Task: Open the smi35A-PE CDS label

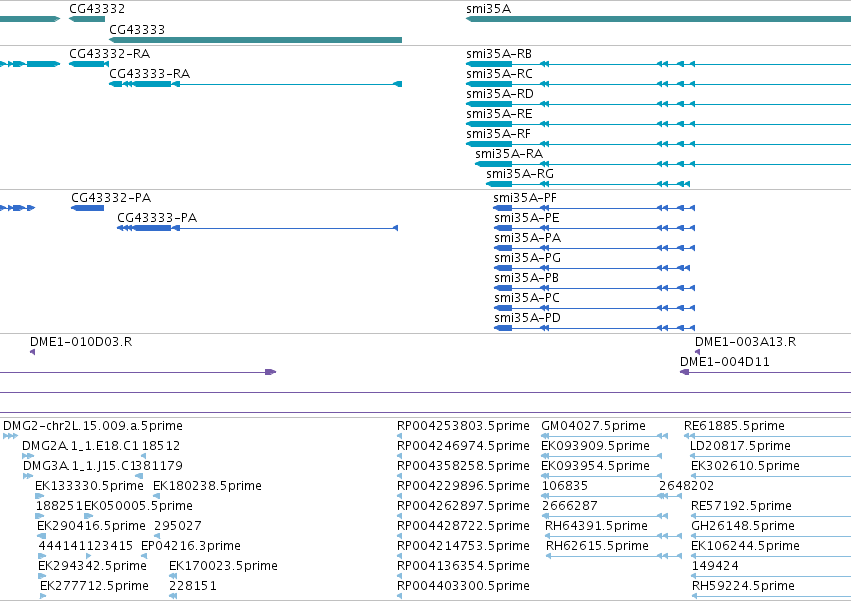Action: (526, 218)
